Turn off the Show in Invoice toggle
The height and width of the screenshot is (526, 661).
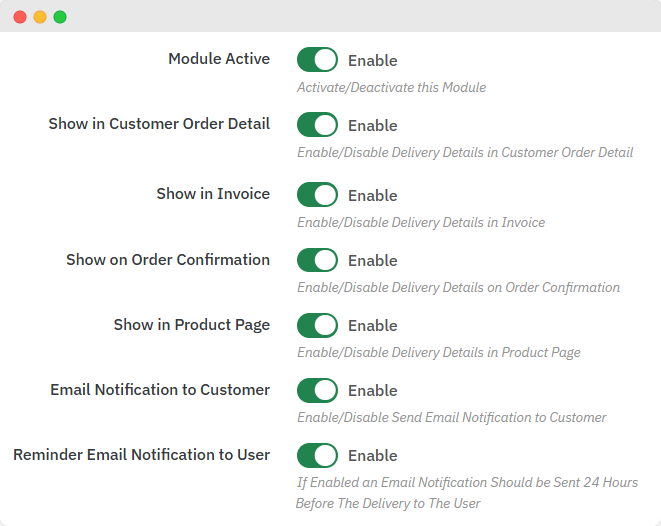[317, 195]
